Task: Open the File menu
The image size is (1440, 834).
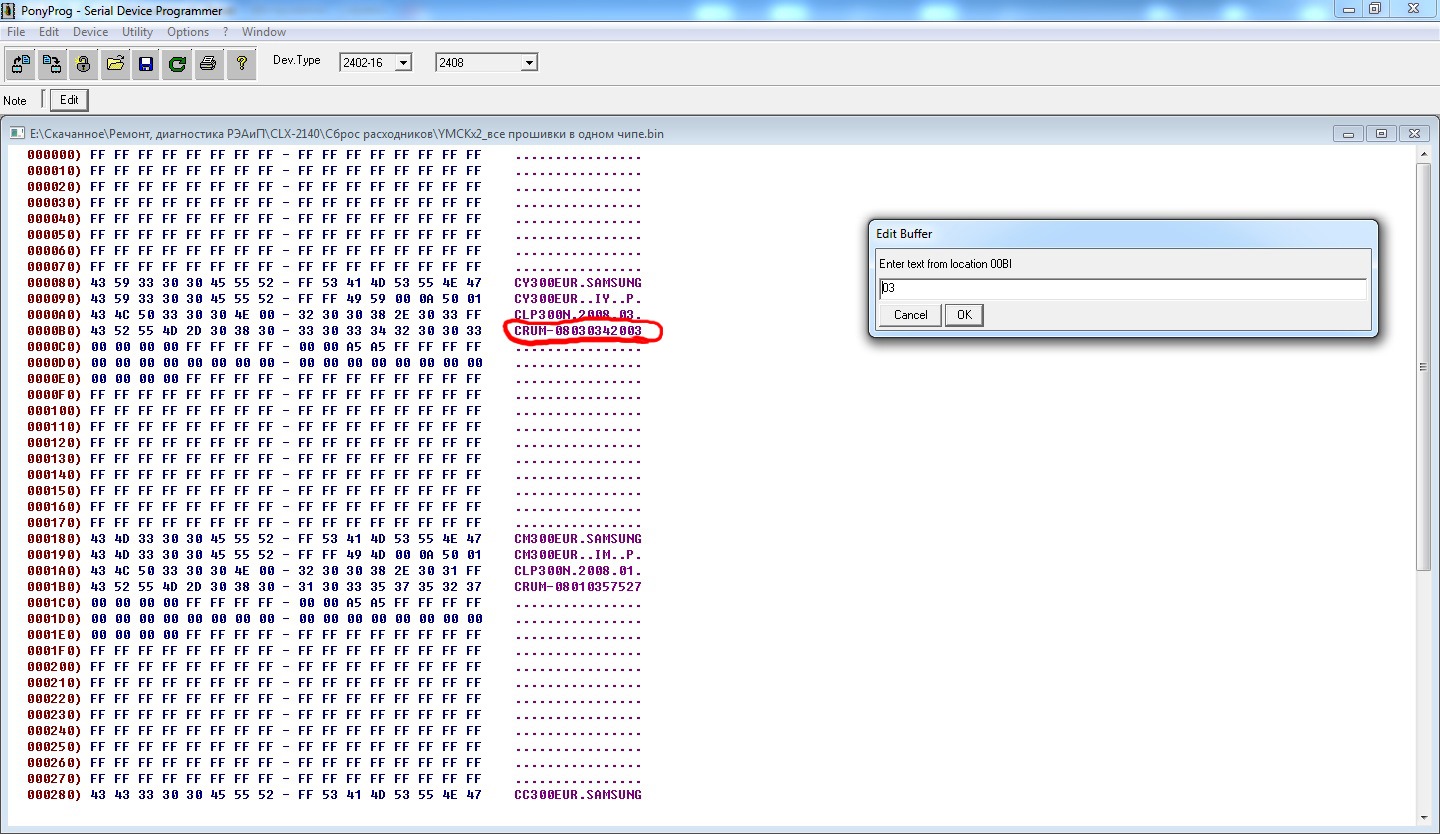Action: click(x=16, y=32)
